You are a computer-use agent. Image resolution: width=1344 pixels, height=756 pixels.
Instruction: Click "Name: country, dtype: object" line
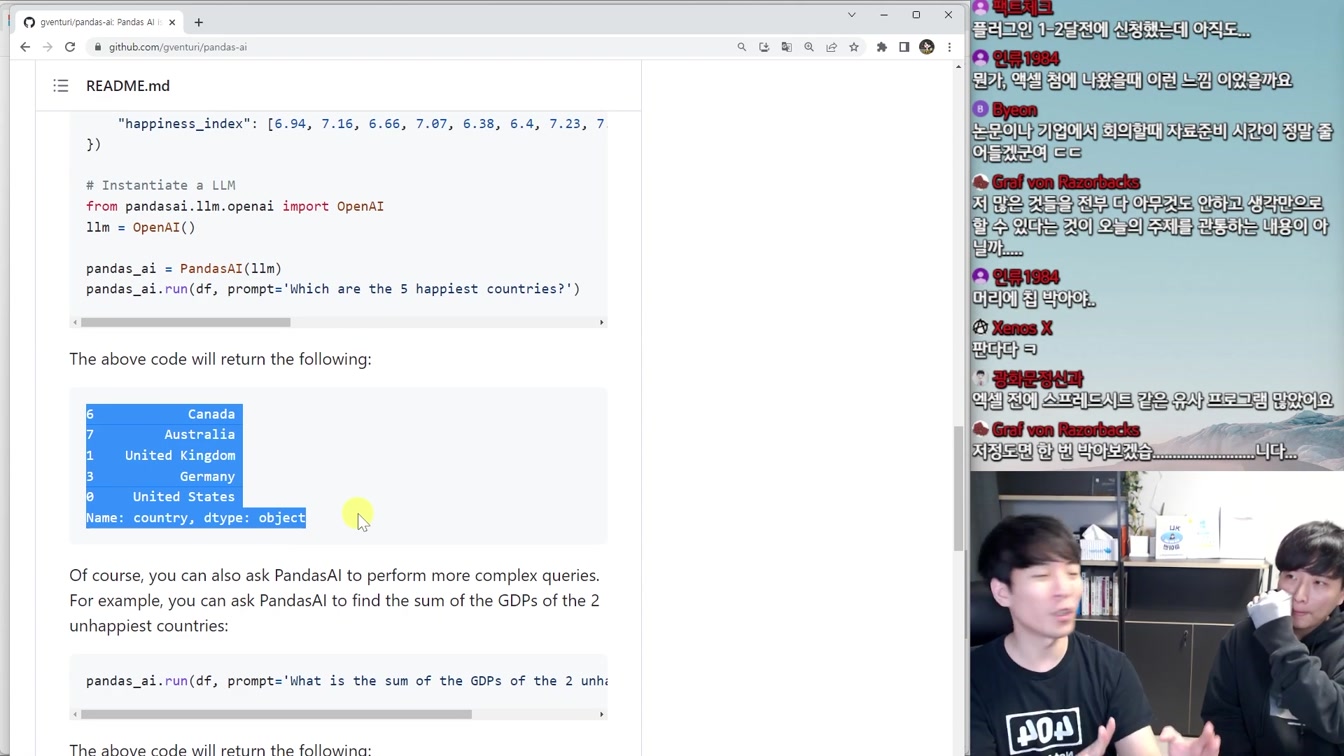(x=196, y=518)
